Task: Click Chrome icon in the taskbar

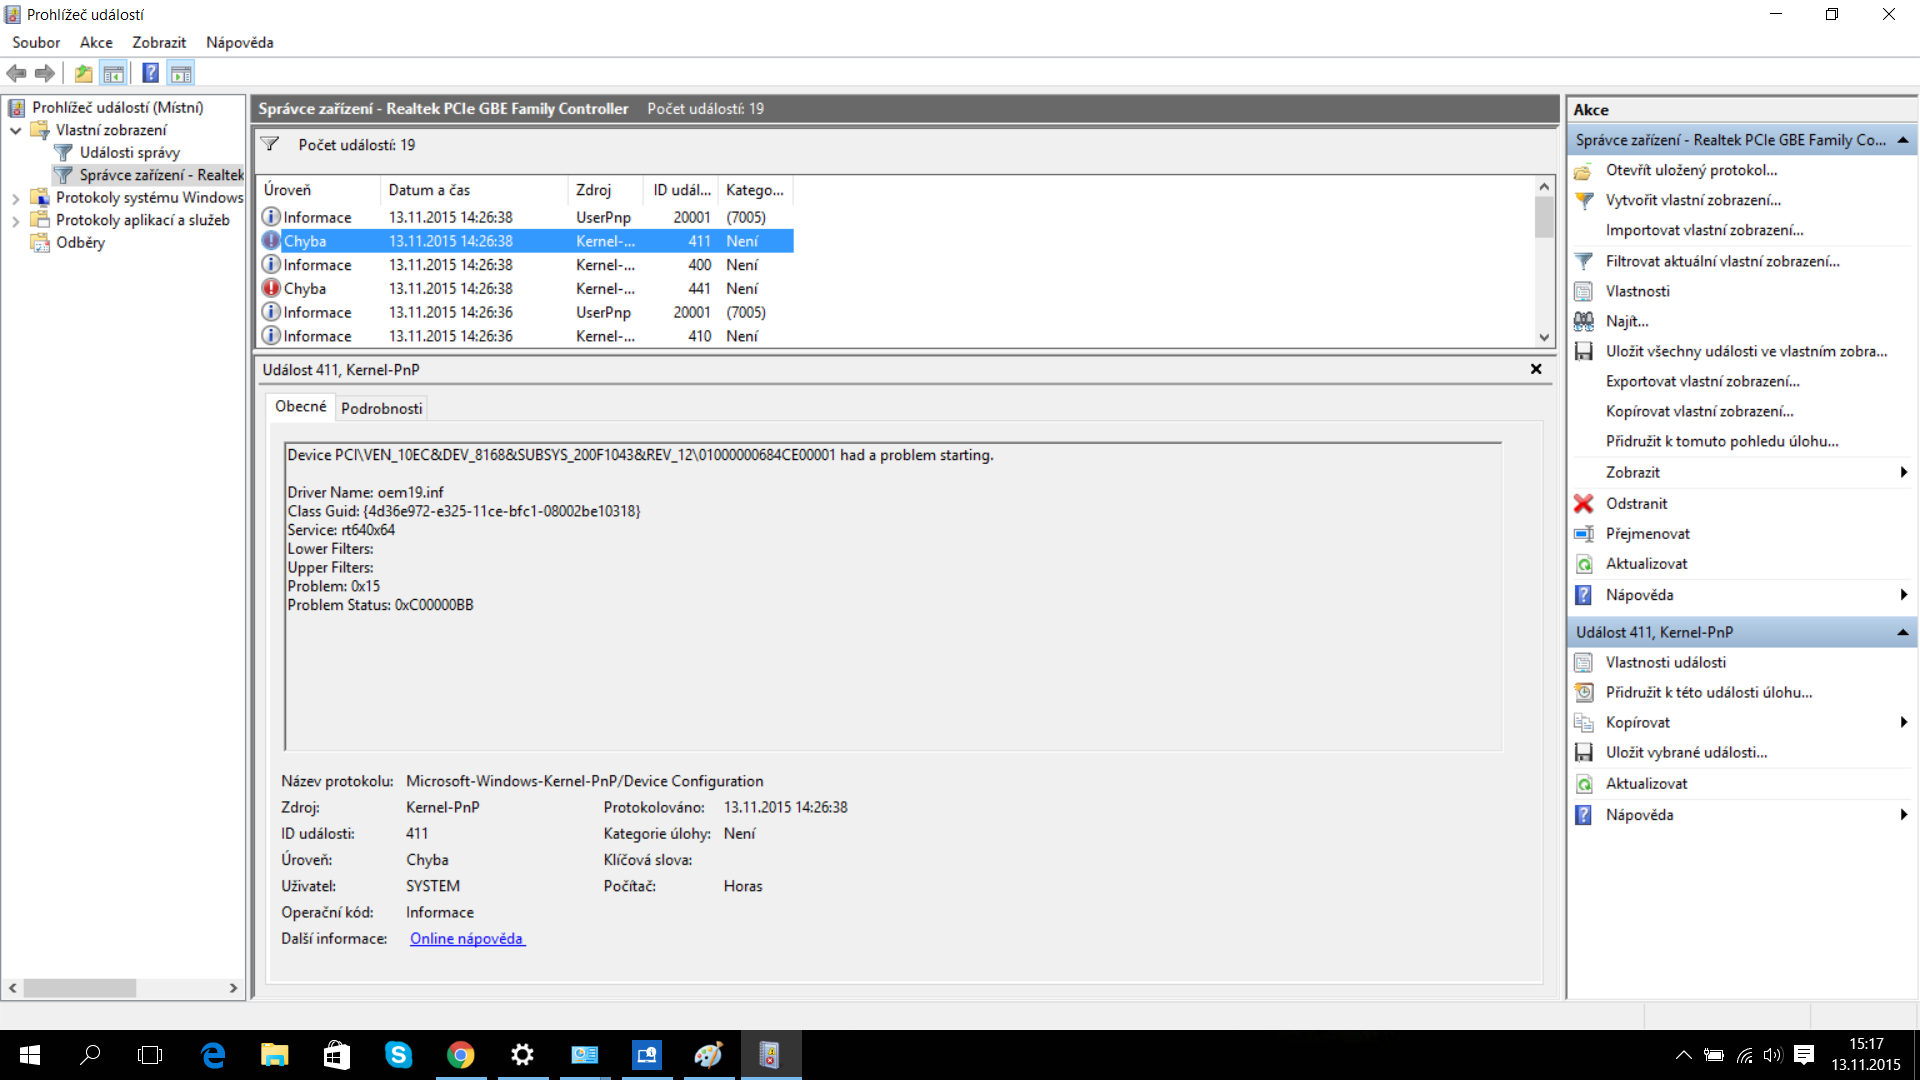Action: tap(460, 1055)
